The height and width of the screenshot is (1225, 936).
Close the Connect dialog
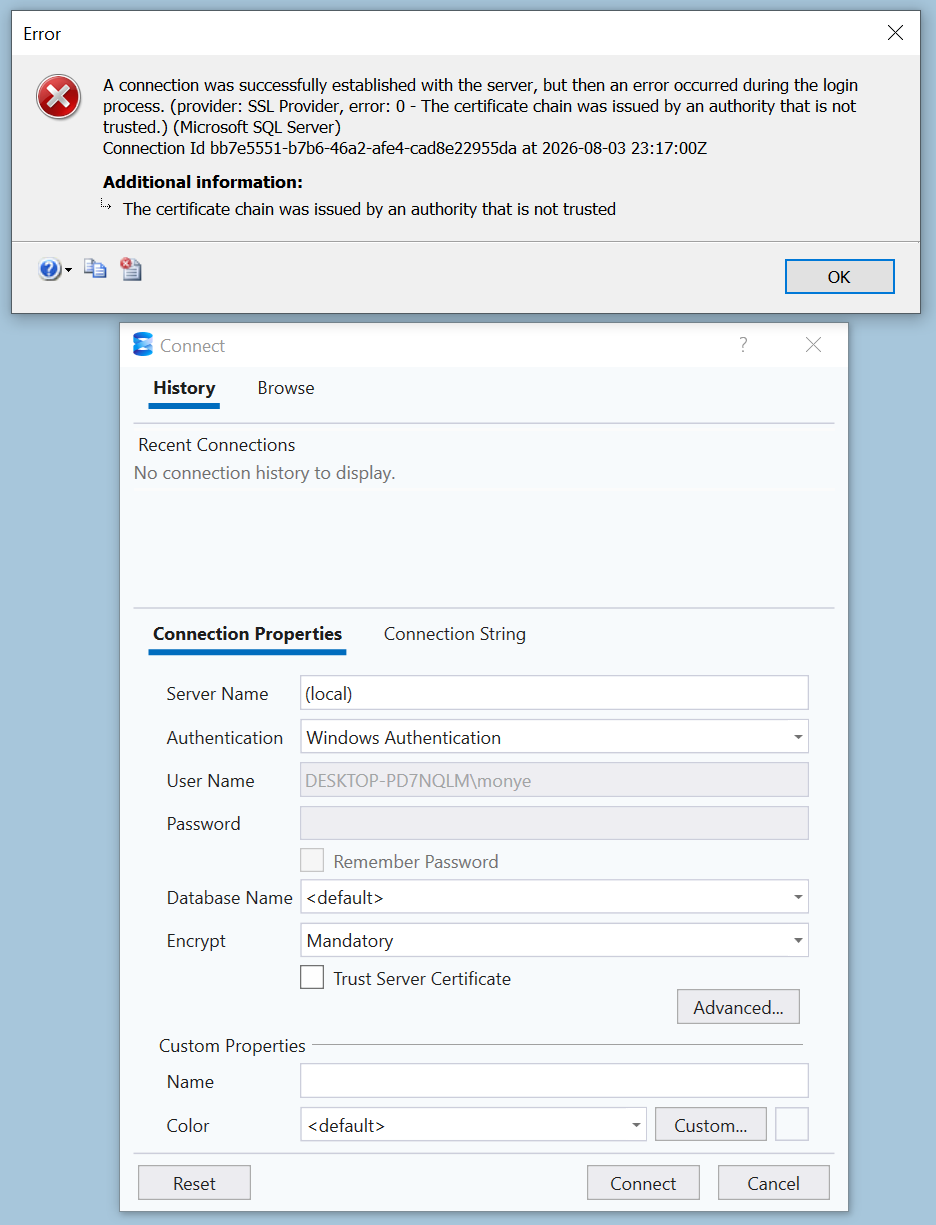pyautogui.click(x=813, y=345)
